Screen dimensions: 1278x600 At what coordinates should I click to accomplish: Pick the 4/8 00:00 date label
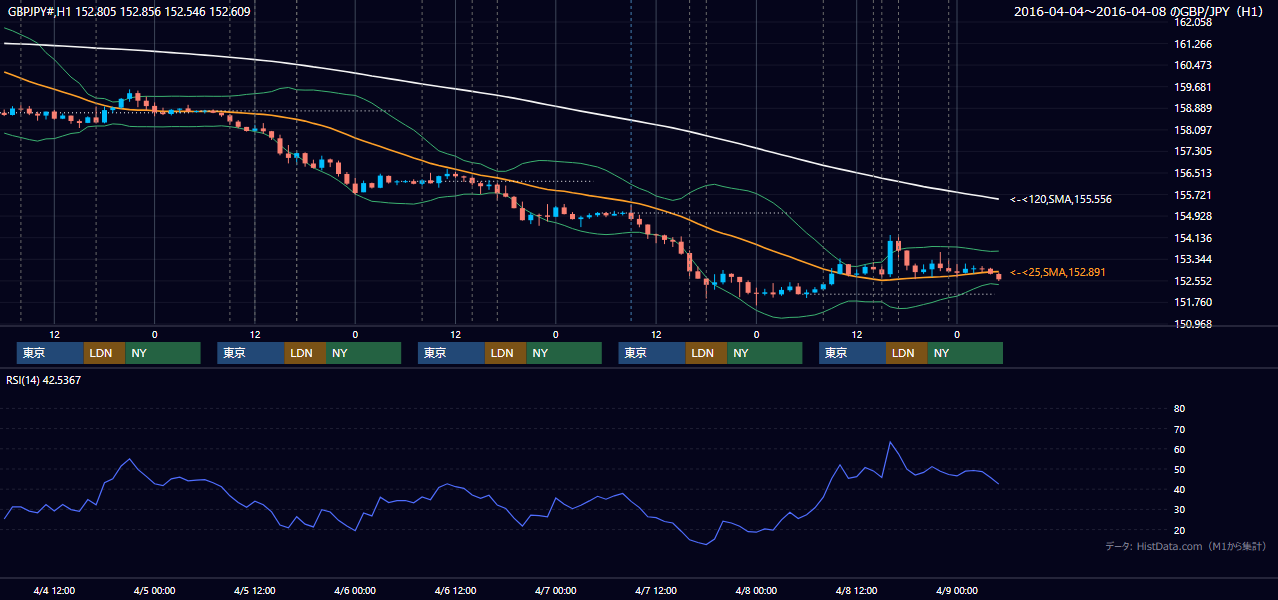tap(756, 590)
